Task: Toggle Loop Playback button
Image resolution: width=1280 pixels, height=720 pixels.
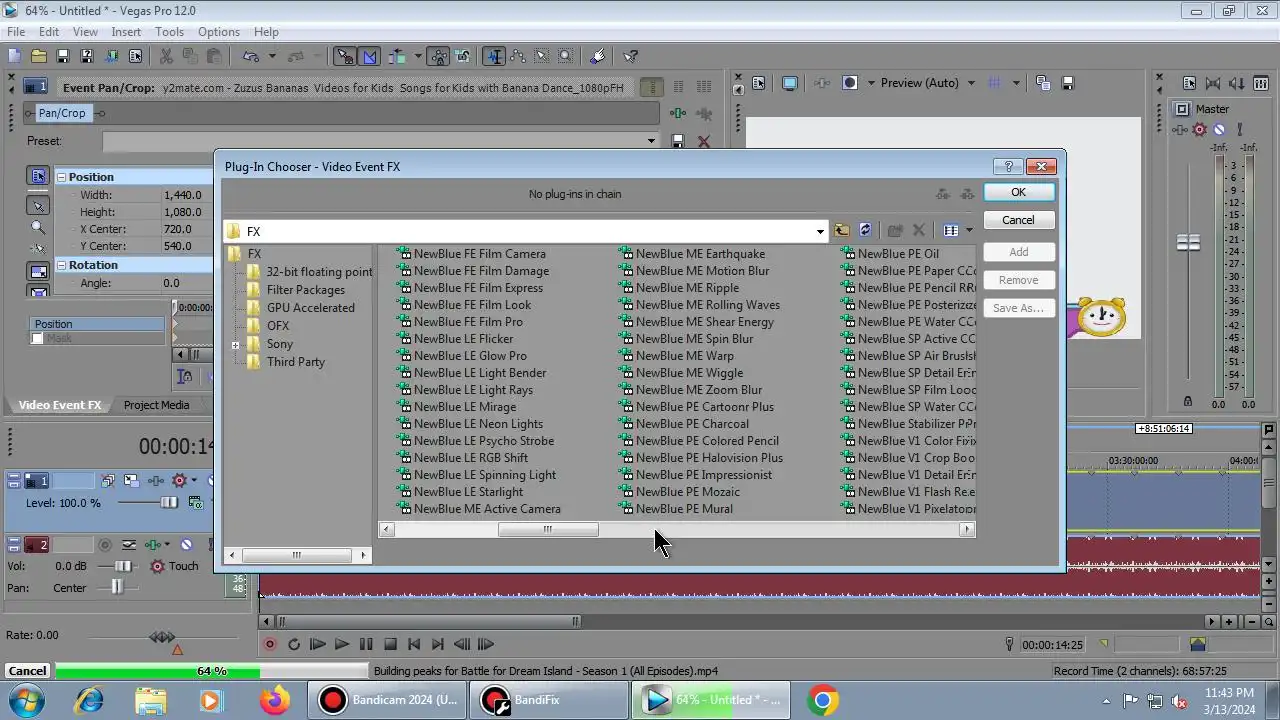Action: point(294,645)
